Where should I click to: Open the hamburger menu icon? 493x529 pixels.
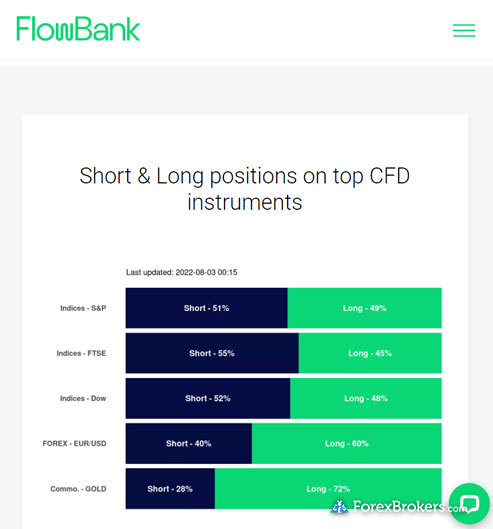[x=464, y=30]
